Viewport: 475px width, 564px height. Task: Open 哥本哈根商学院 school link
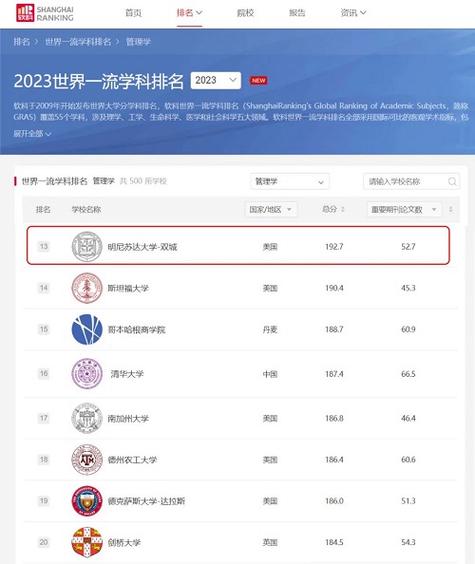click(x=137, y=329)
